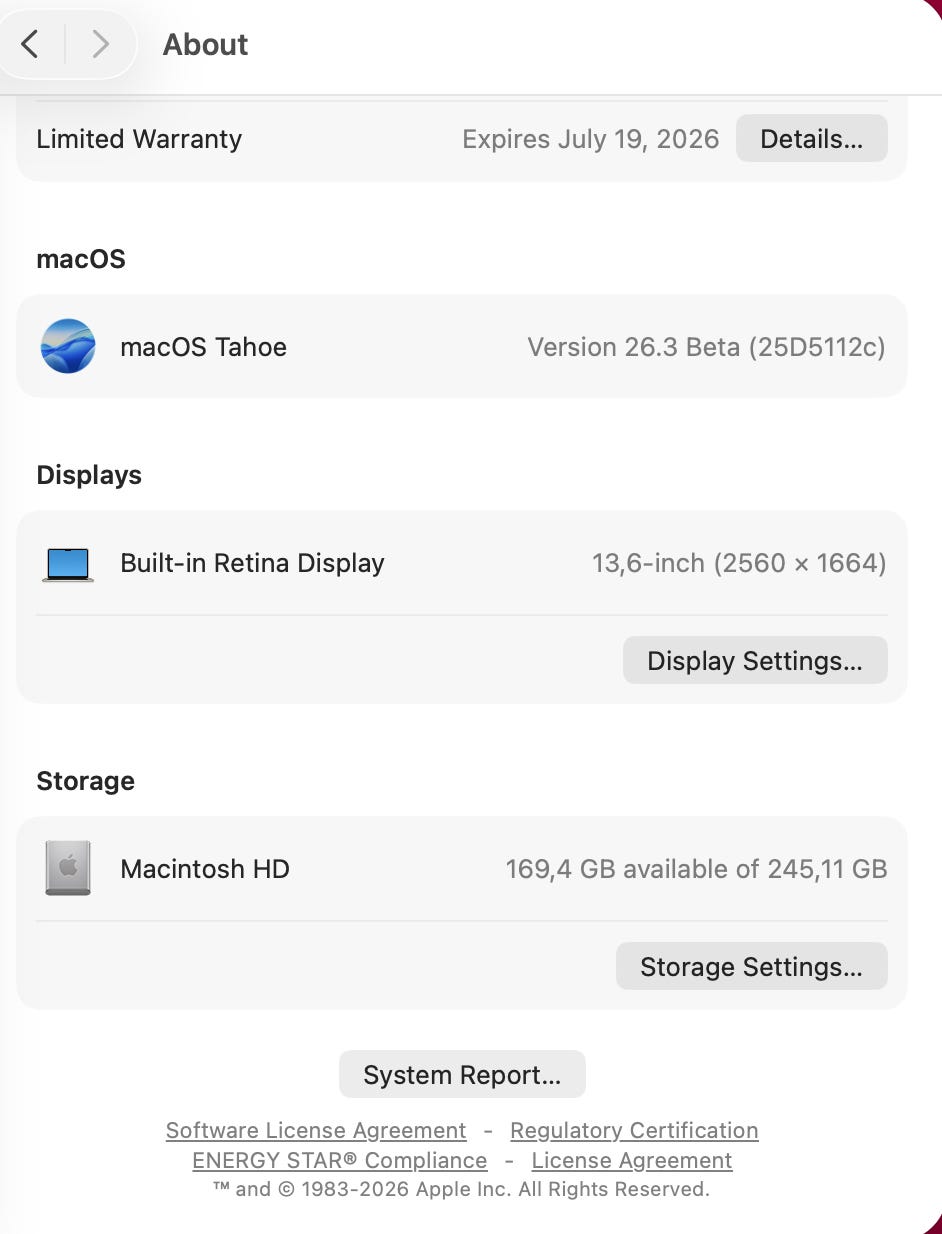Click the macOS Tahoe logo icon
Viewport: 942px width, 1234px height.
point(68,346)
